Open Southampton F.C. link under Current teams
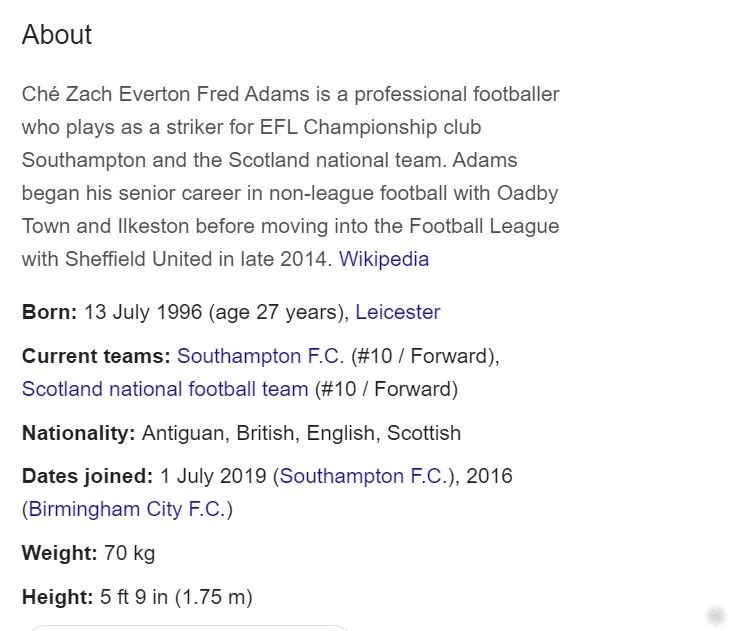Viewport: 729px width, 631px height. point(260,356)
